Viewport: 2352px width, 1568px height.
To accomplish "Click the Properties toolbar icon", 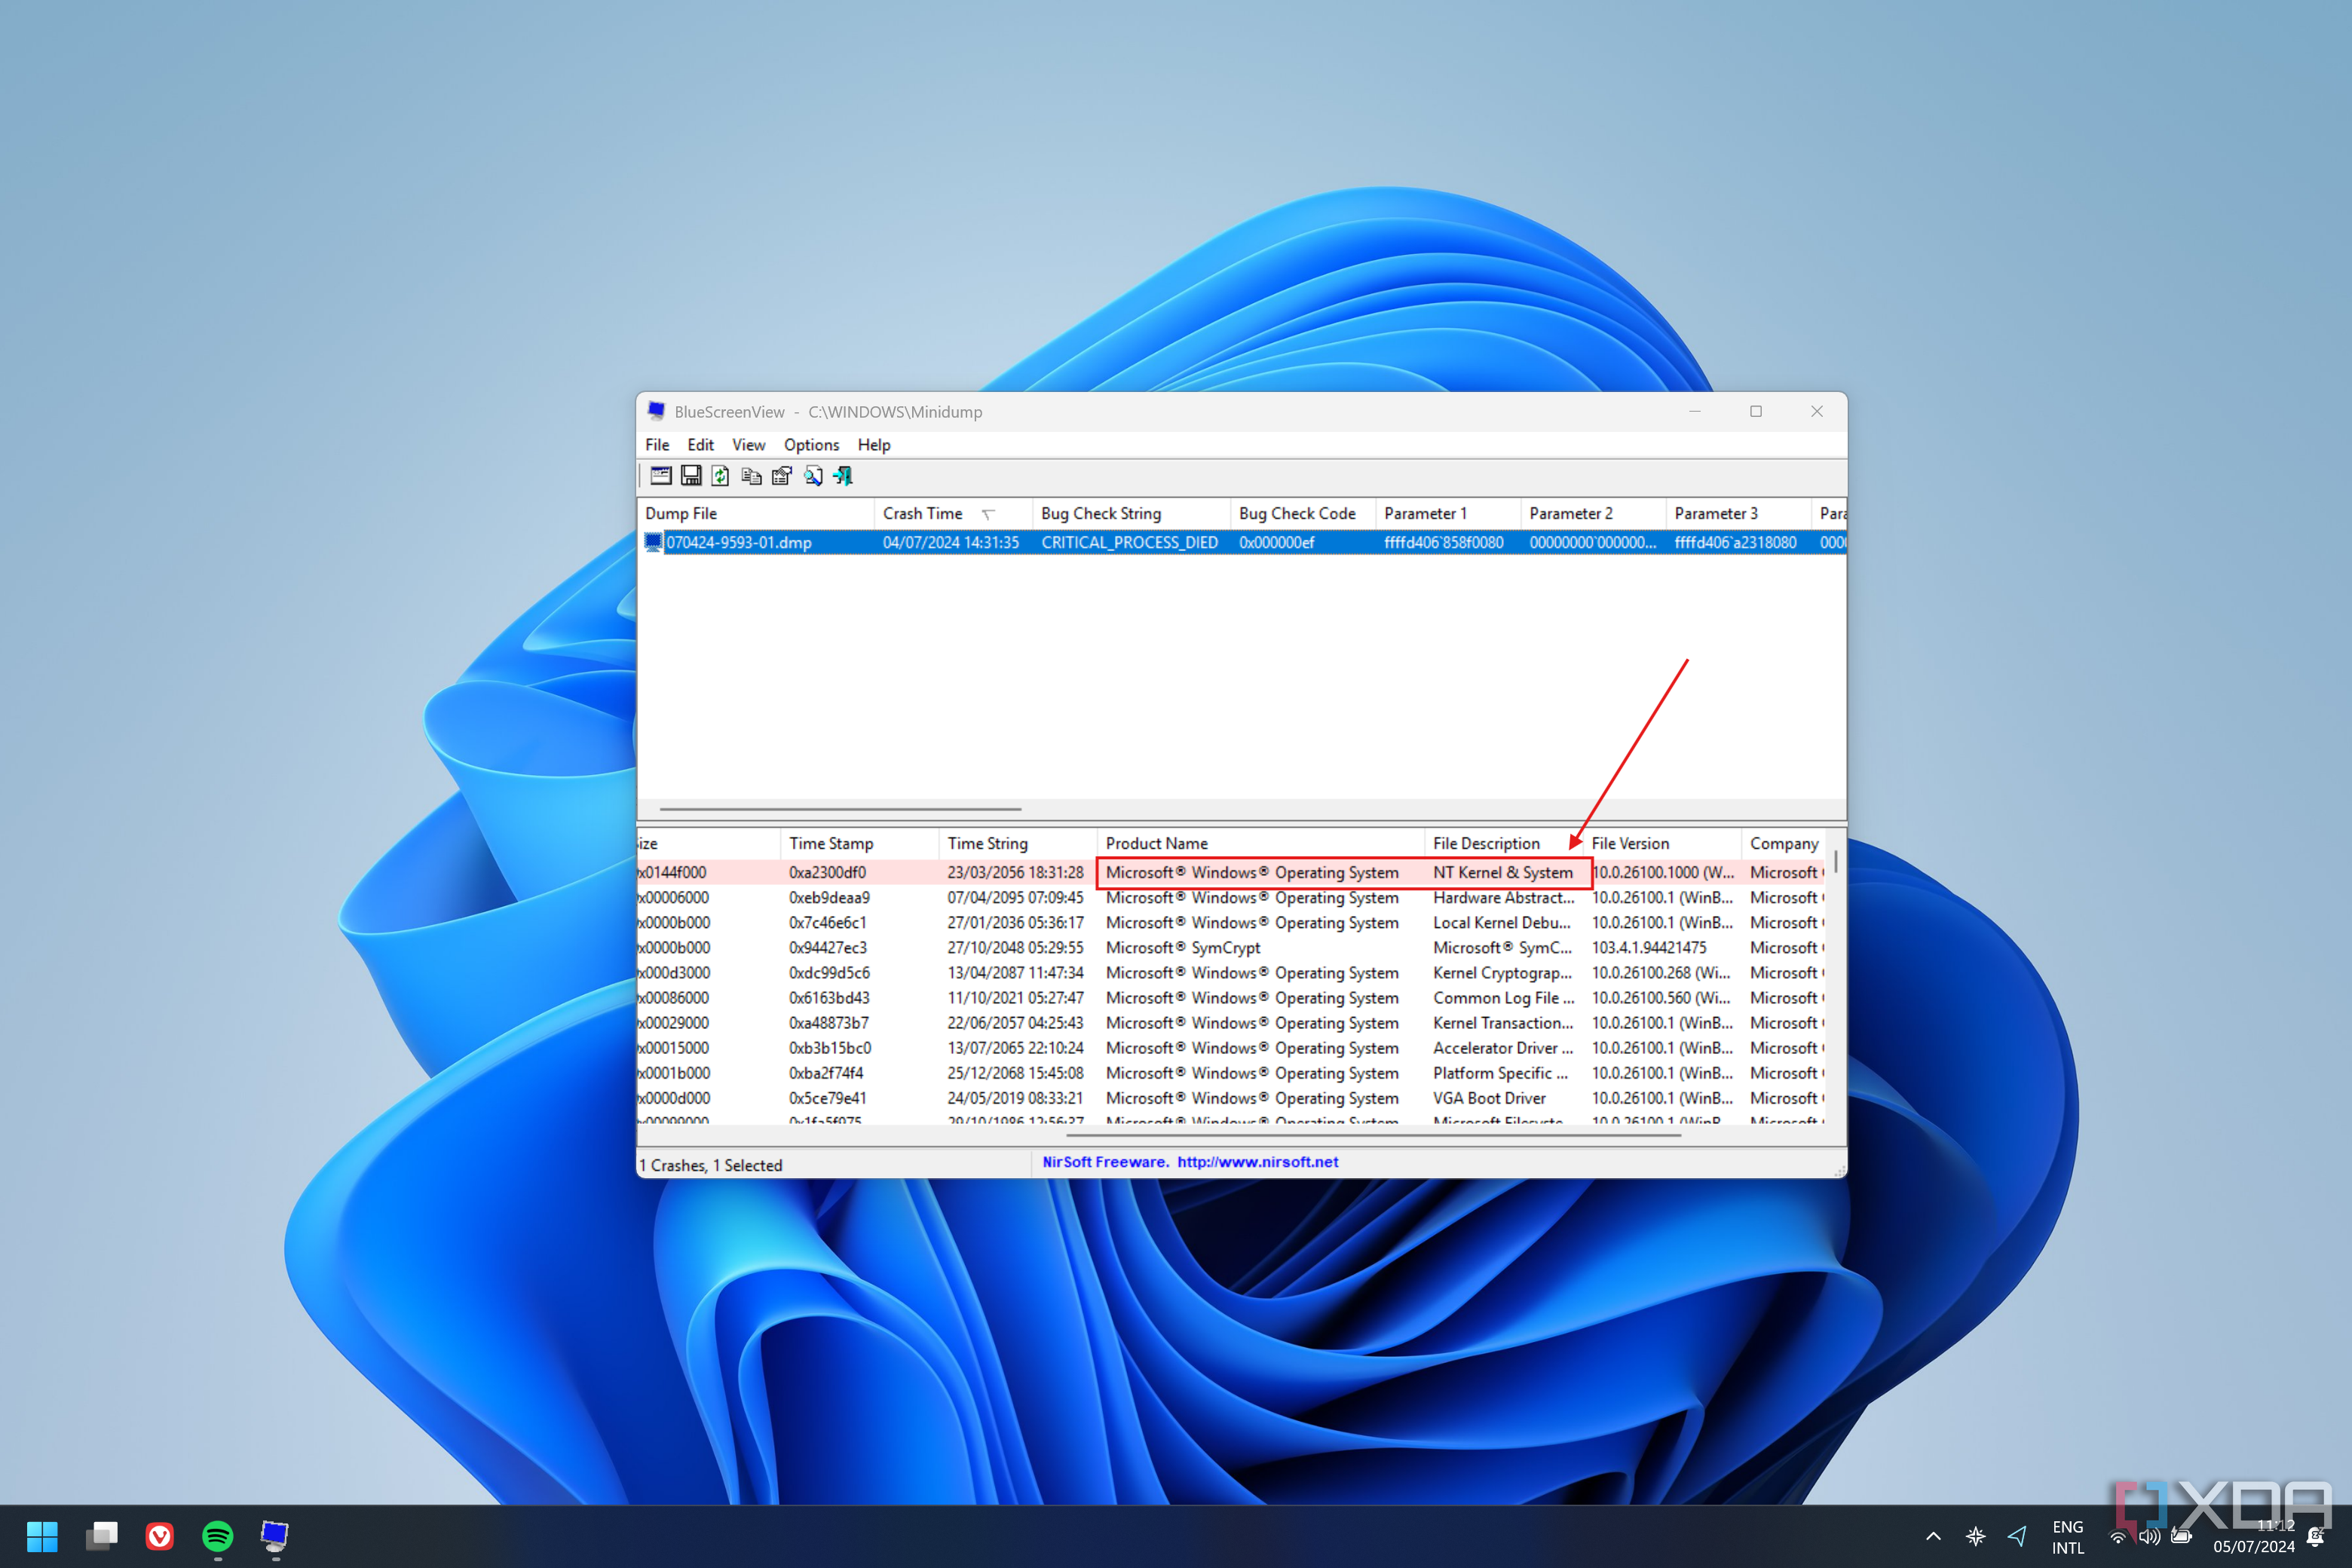I will pyautogui.click(x=782, y=476).
